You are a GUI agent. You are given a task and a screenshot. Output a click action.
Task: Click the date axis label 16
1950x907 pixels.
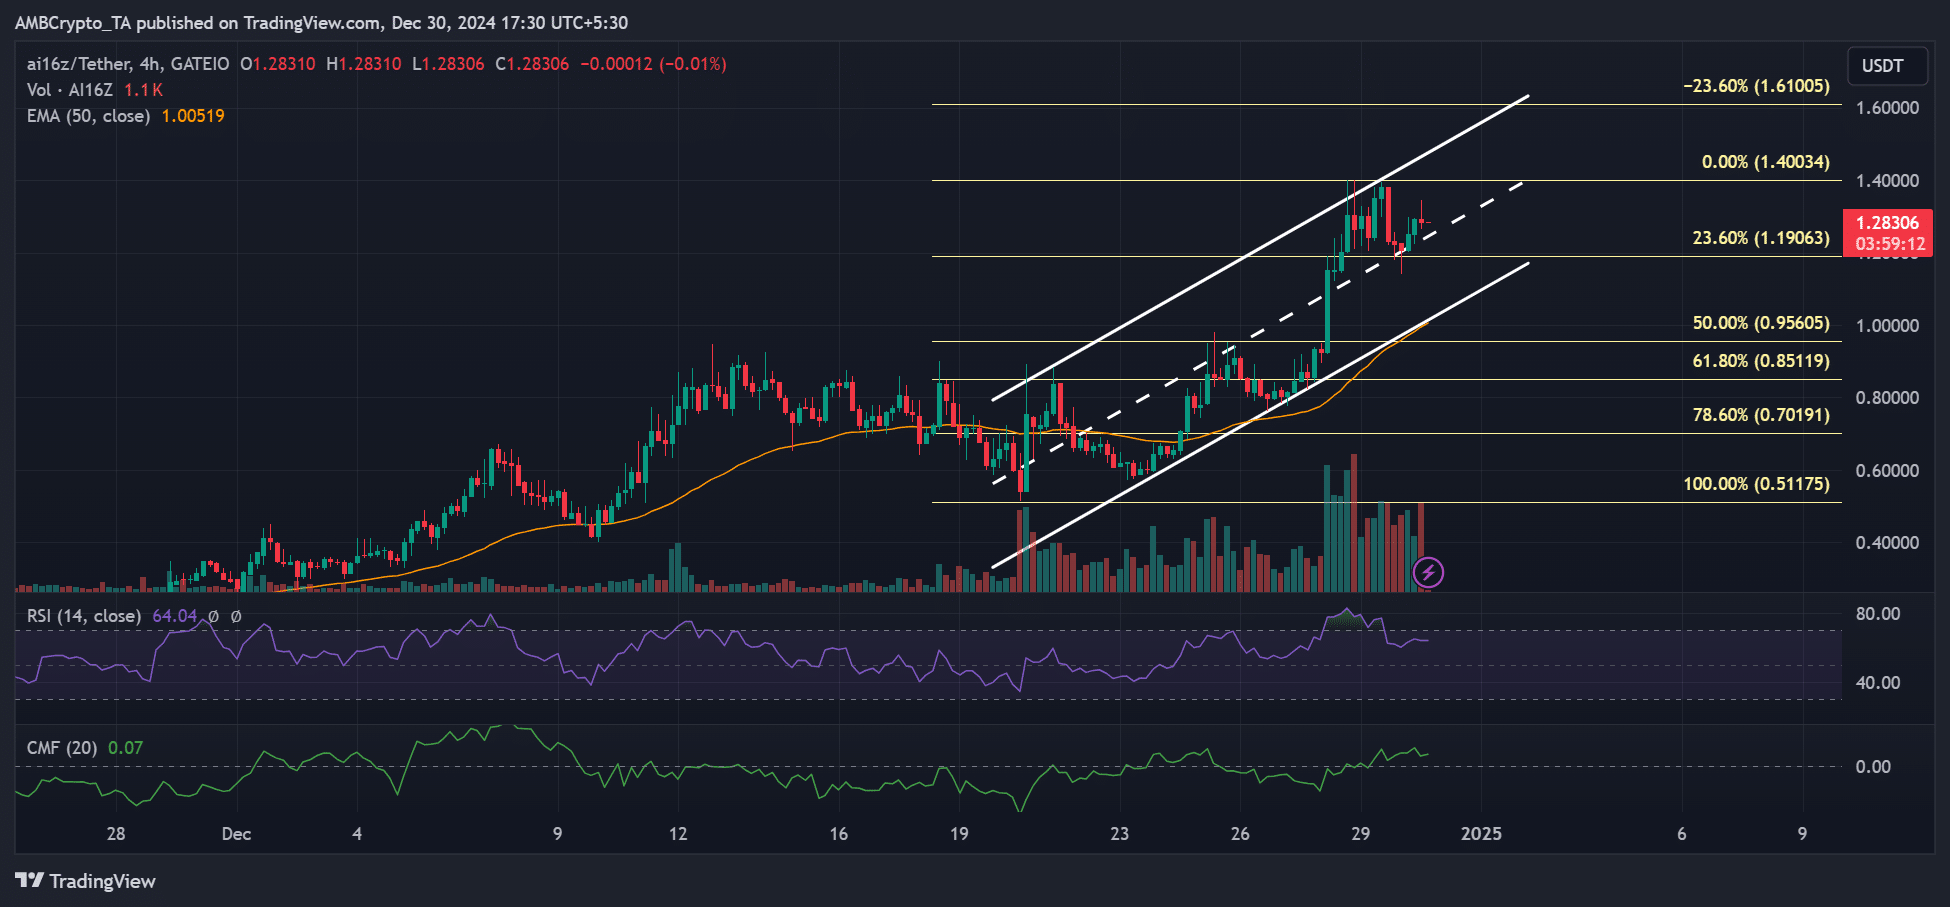coord(838,834)
